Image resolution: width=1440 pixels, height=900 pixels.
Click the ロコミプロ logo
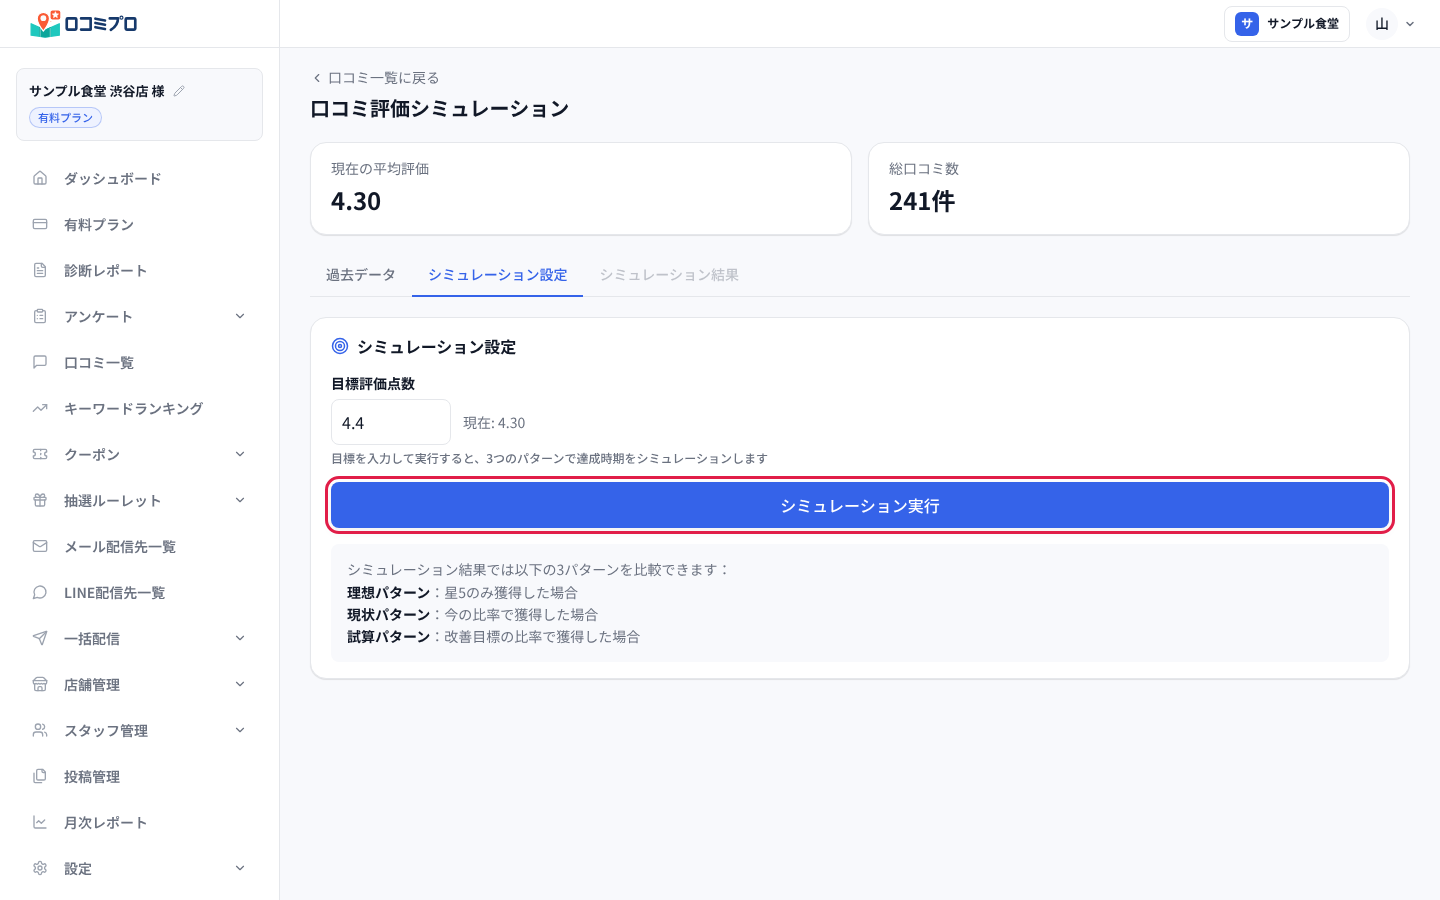[84, 23]
